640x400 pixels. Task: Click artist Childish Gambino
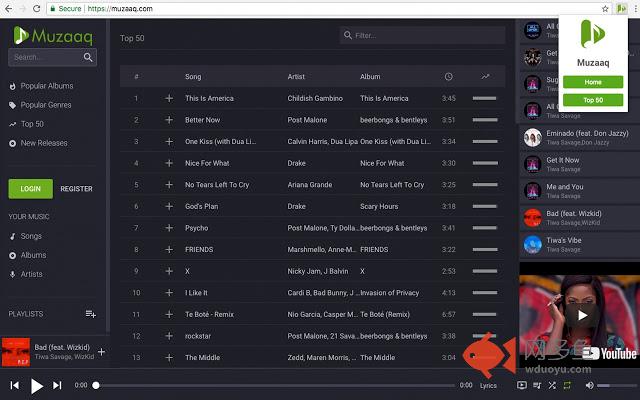(x=315, y=98)
